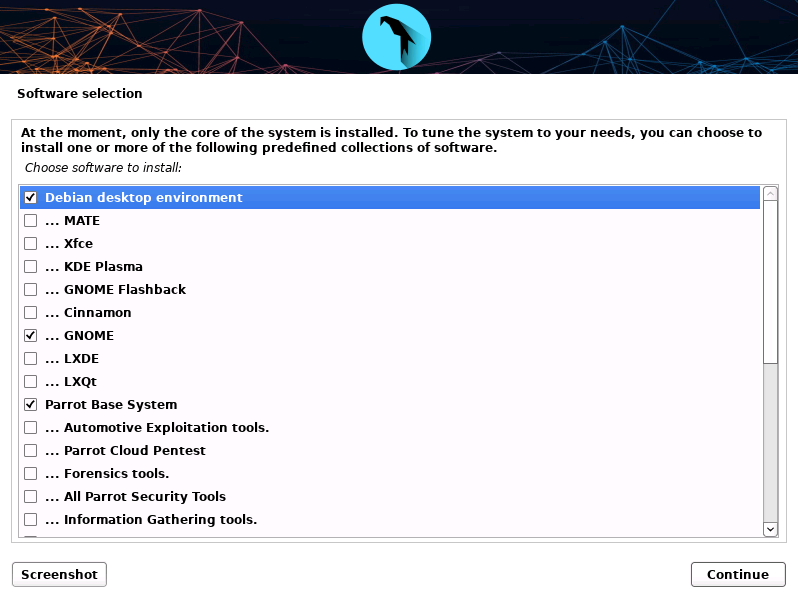The image size is (798, 599).
Task: Take a Screenshot with the button
Action: (59, 575)
